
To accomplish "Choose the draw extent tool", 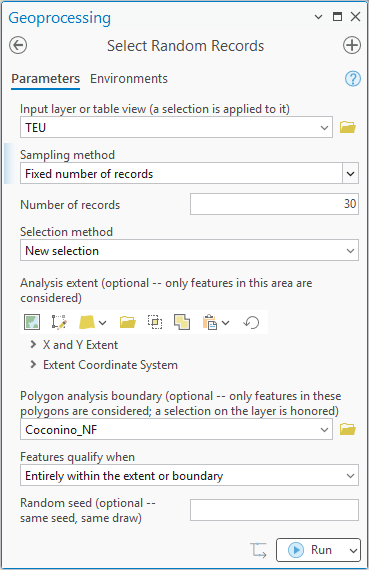I will 59,322.
